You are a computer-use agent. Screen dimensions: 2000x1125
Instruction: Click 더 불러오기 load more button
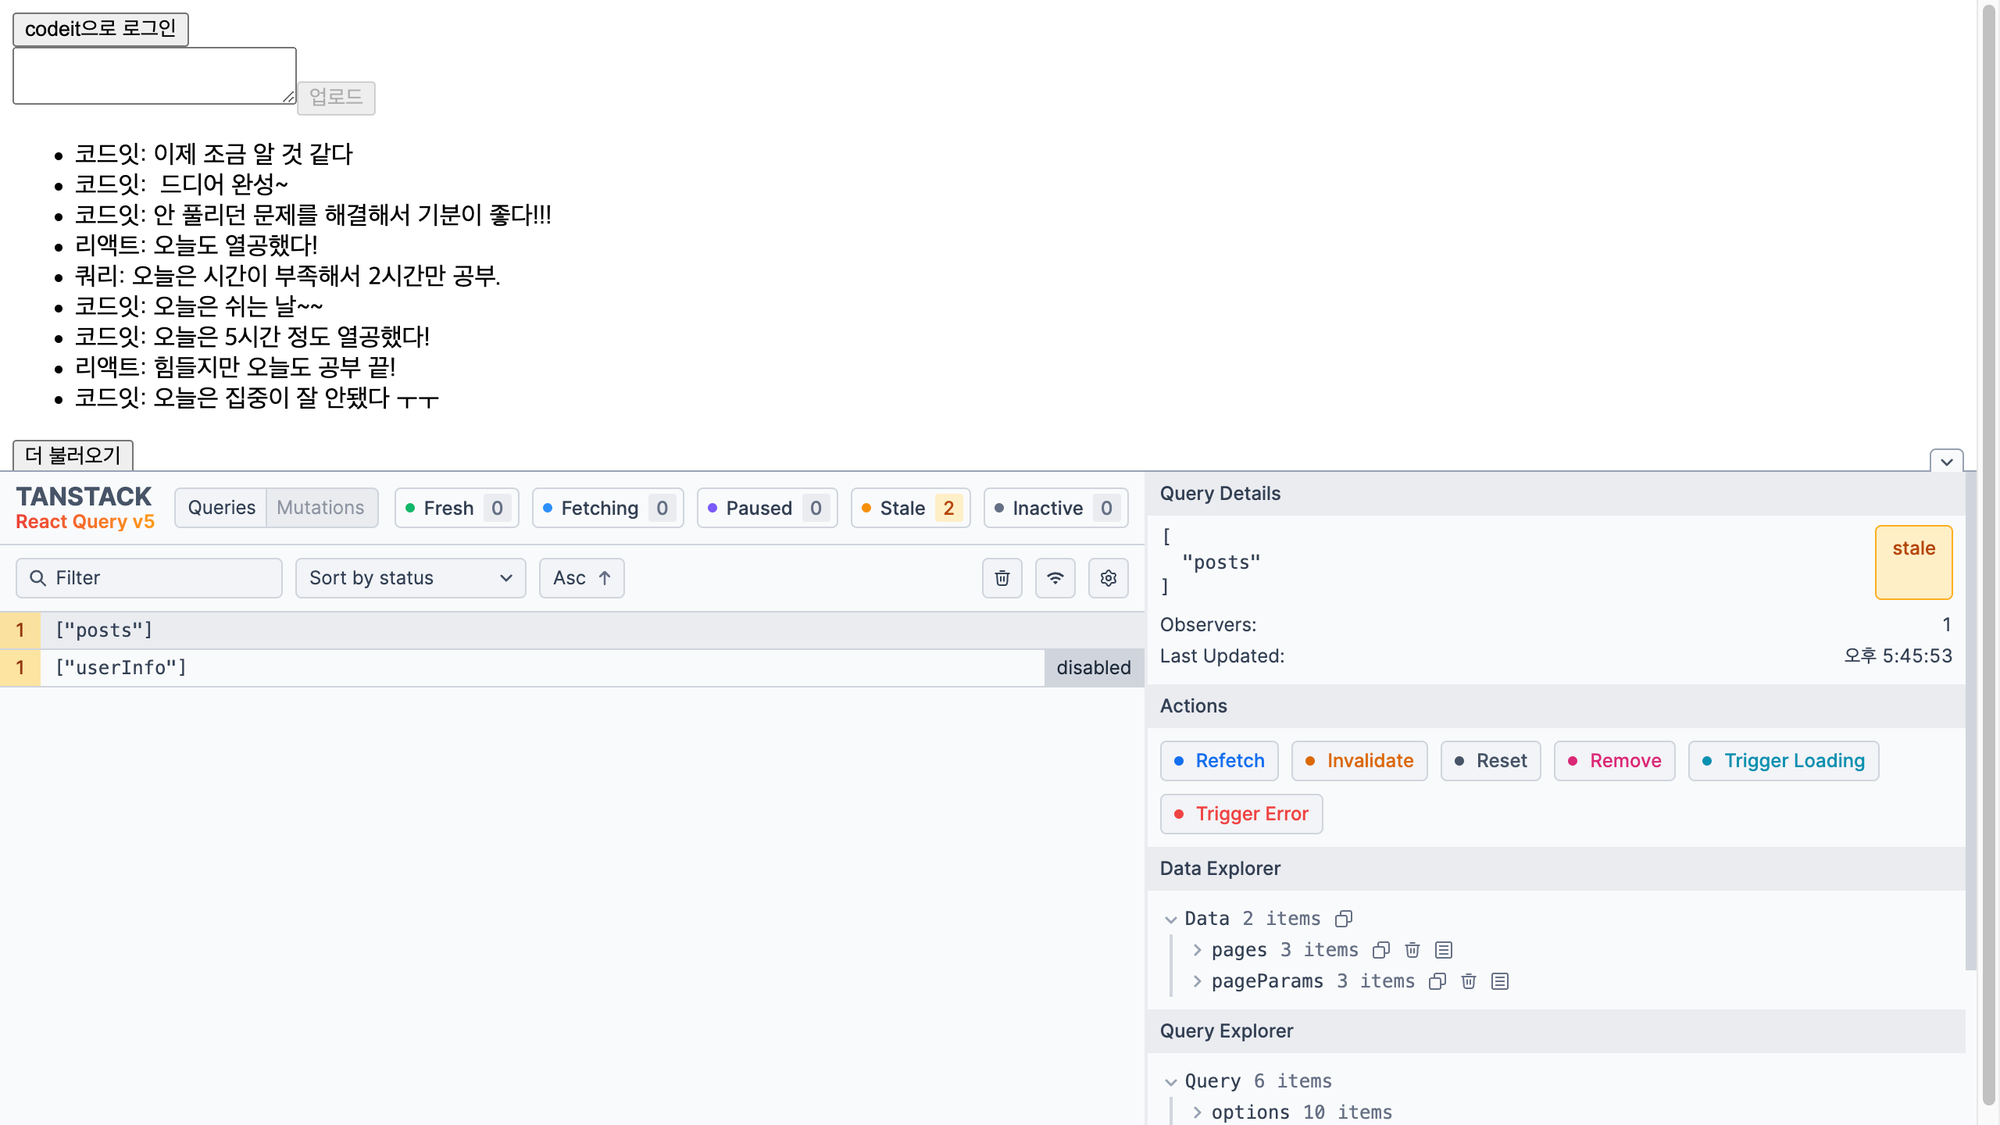(x=73, y=455)
